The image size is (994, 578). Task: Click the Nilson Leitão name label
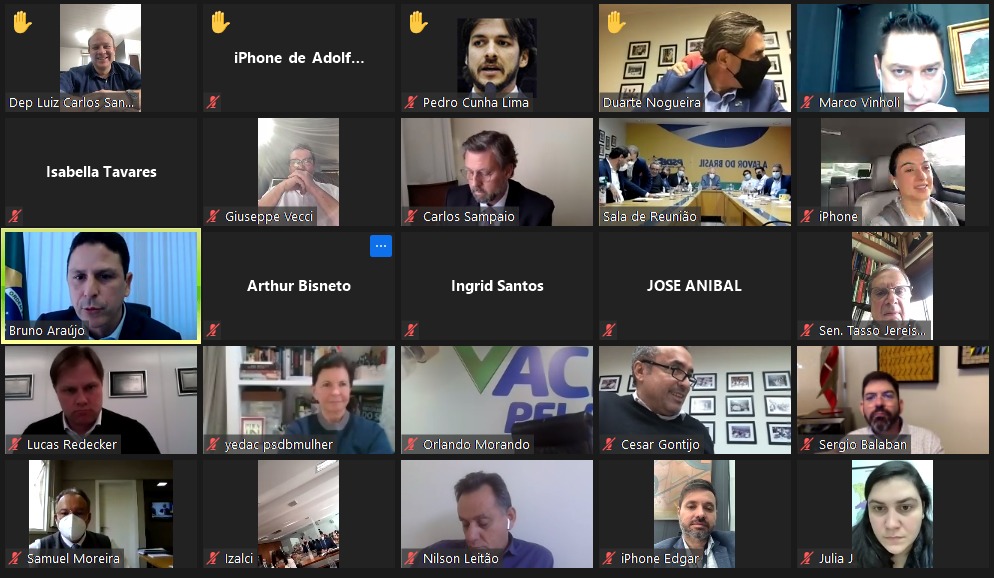(461, 558)
